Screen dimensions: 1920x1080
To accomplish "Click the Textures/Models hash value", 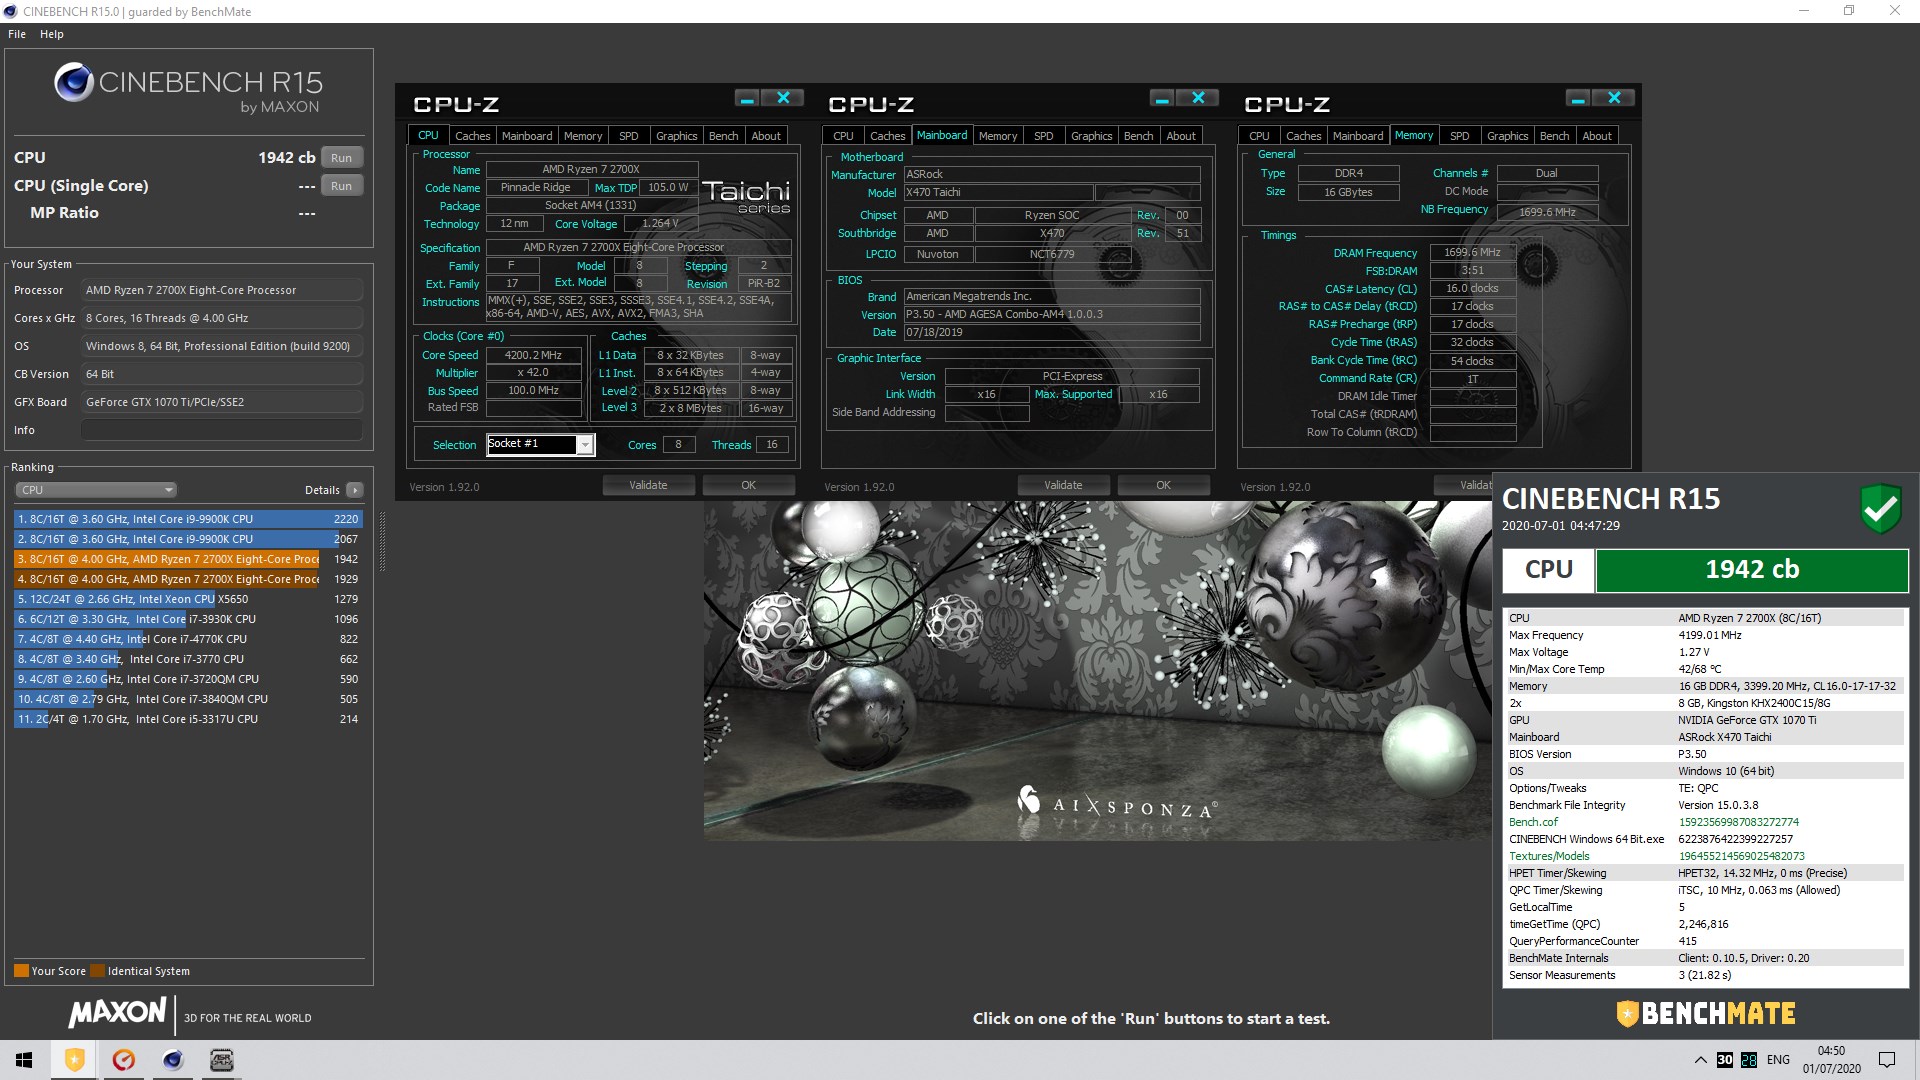I will [1741, 856].
